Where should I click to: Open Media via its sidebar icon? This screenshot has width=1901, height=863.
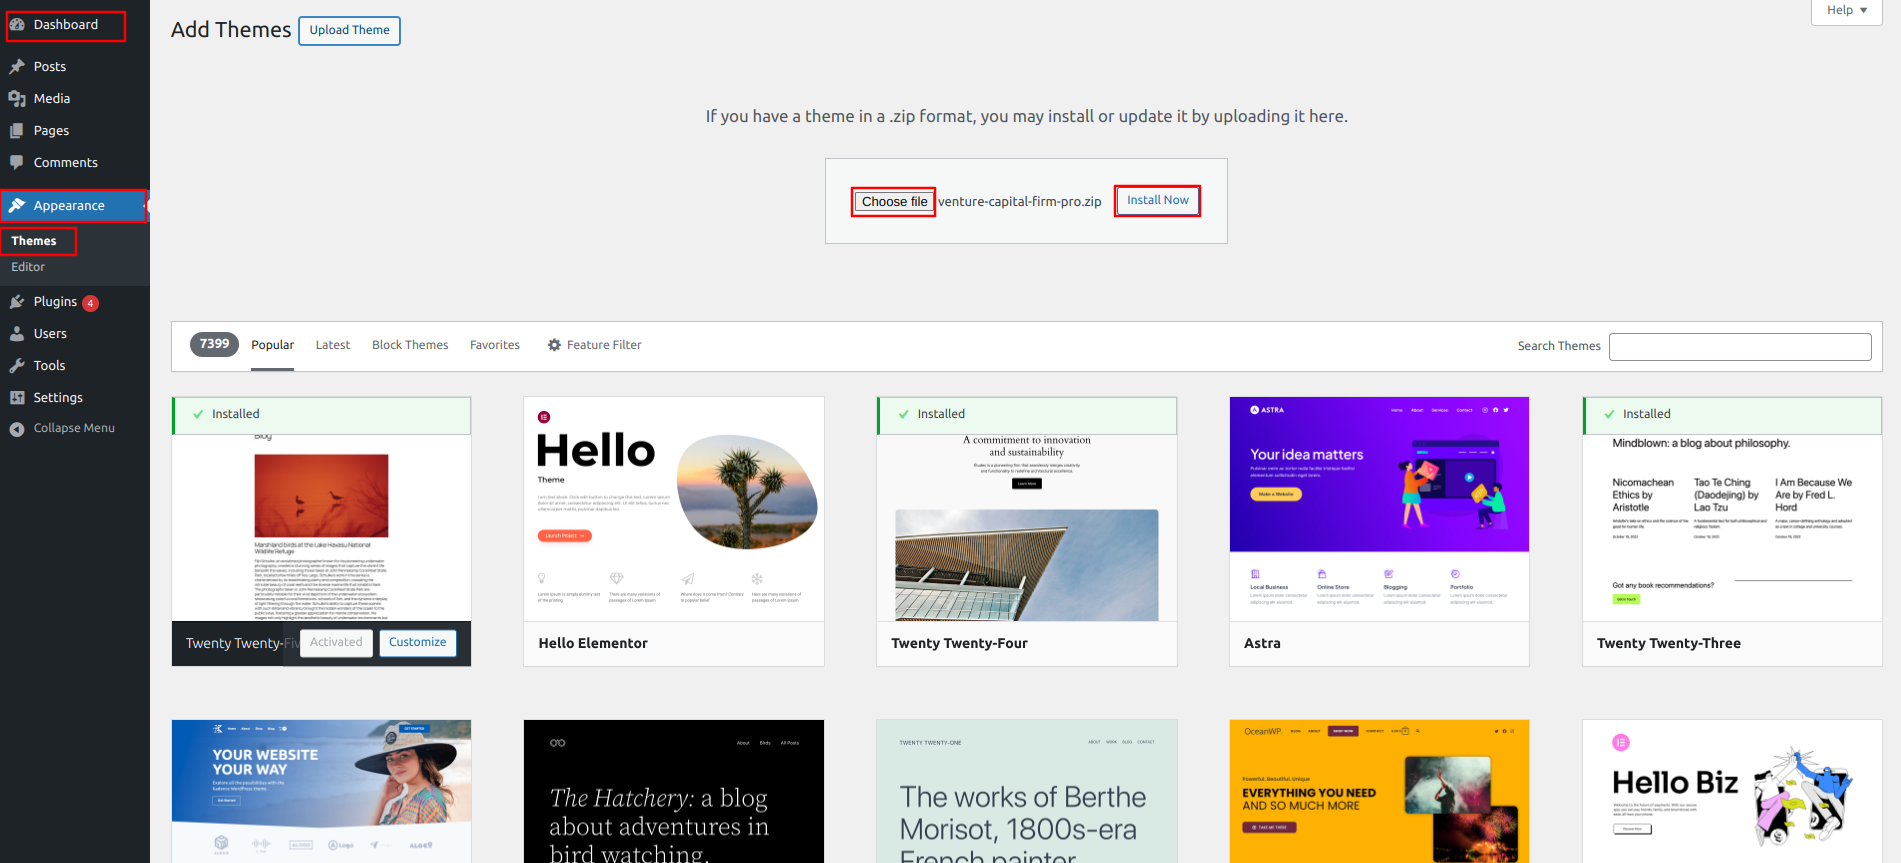17,99
